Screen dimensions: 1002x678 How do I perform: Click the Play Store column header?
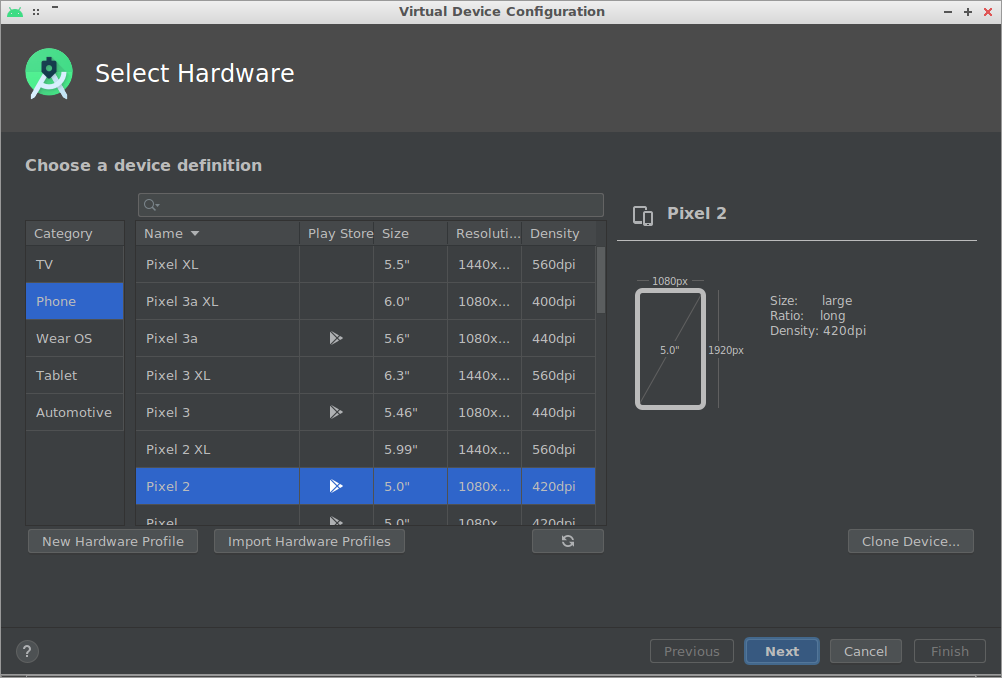pyautogui.click(x=337, y=234)
